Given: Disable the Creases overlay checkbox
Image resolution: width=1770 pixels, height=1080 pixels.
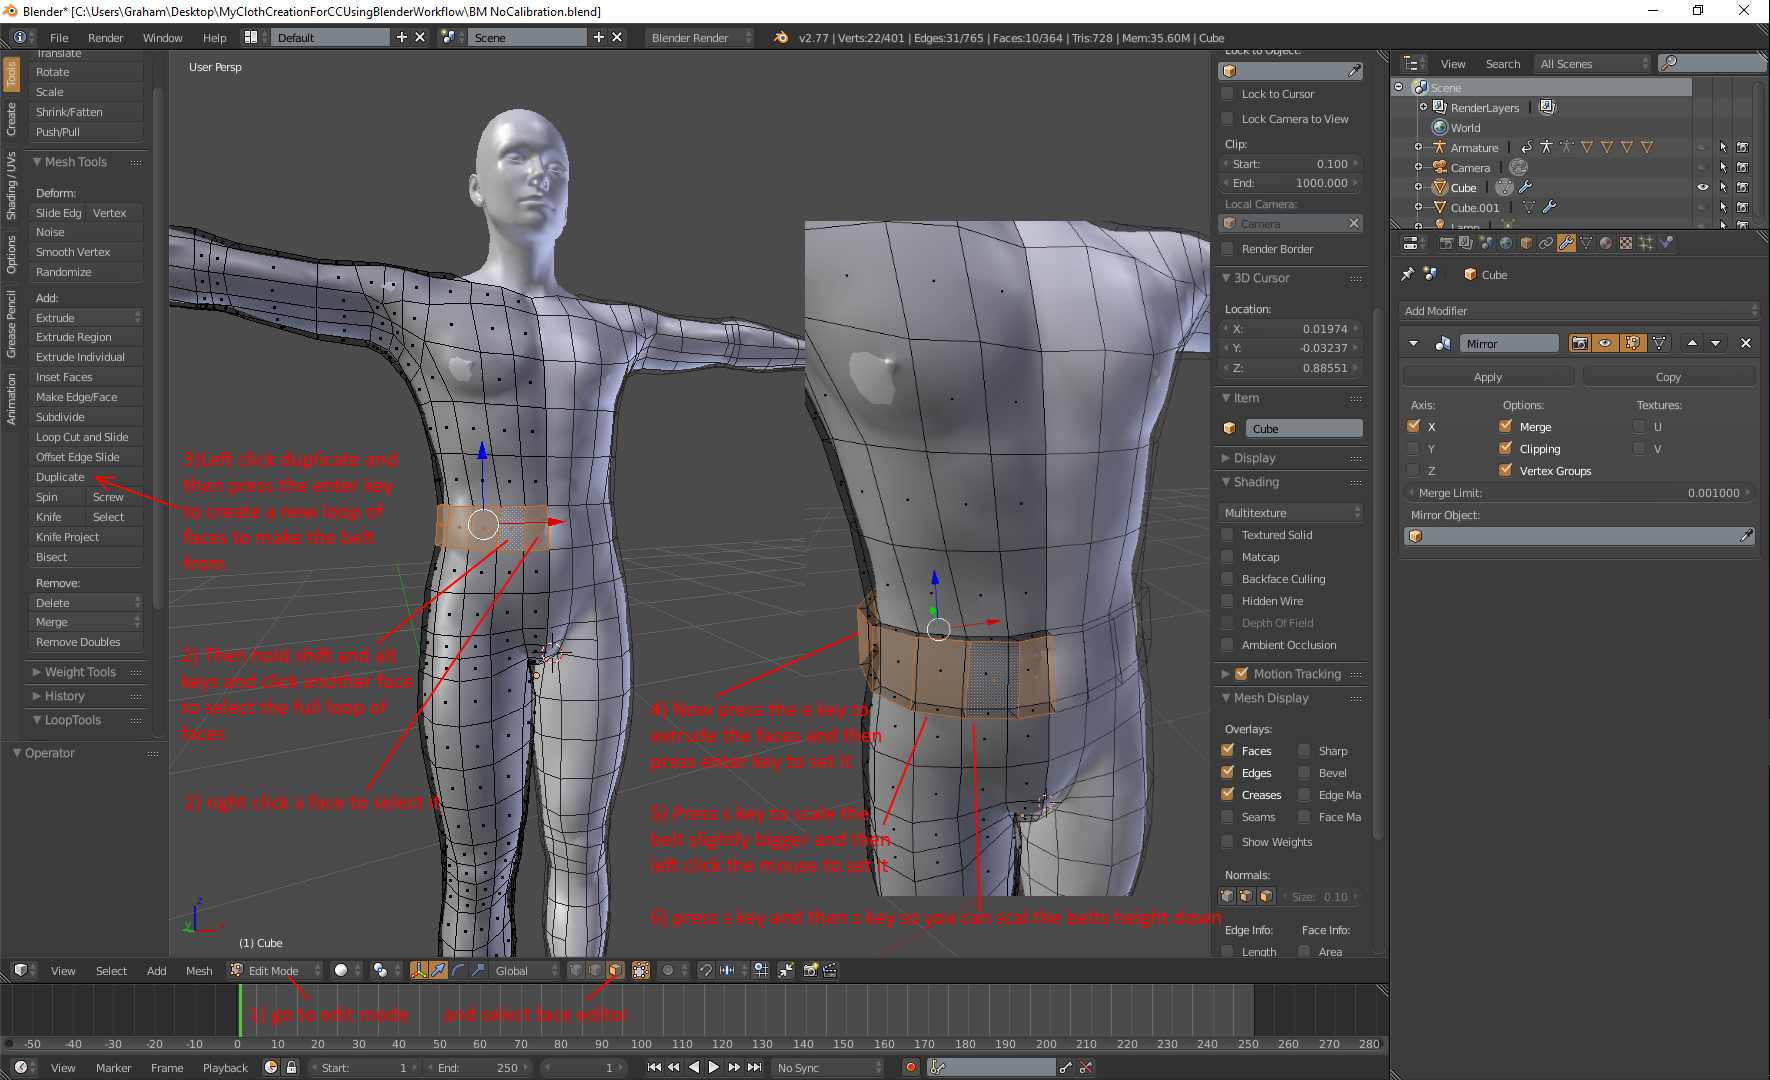Looking at the screenshot, I should [1228, 794].
